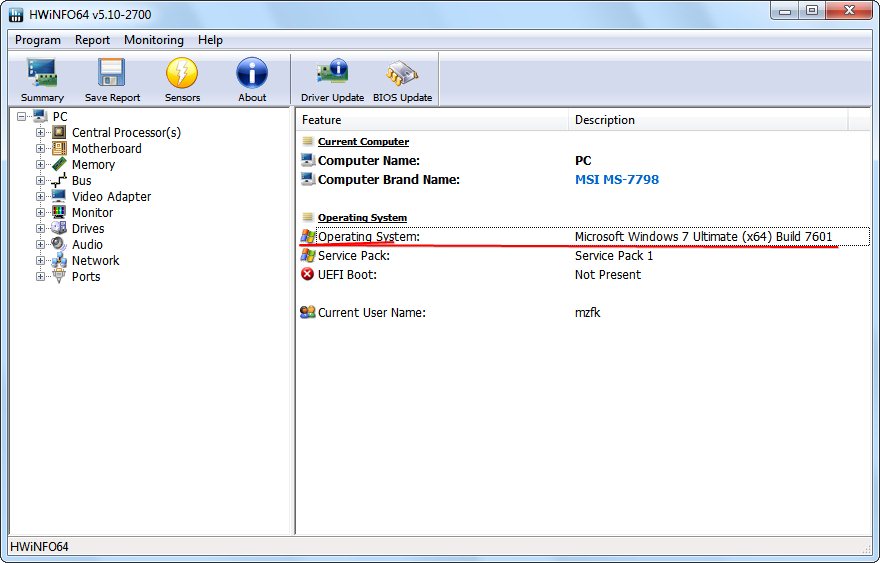The width and height of the screenshot is (880, 563).
Task: Expand the Drives tree node
Action: click(x=41, y=229)
